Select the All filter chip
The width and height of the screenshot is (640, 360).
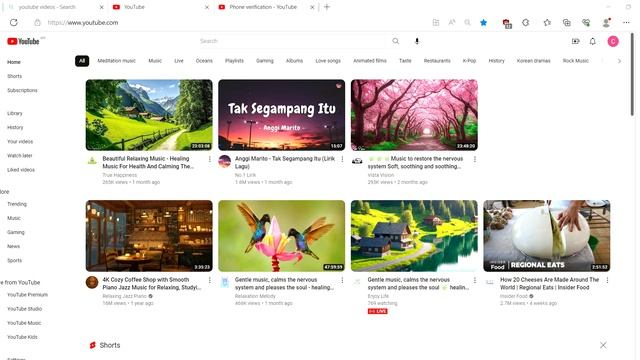(82, 61)
